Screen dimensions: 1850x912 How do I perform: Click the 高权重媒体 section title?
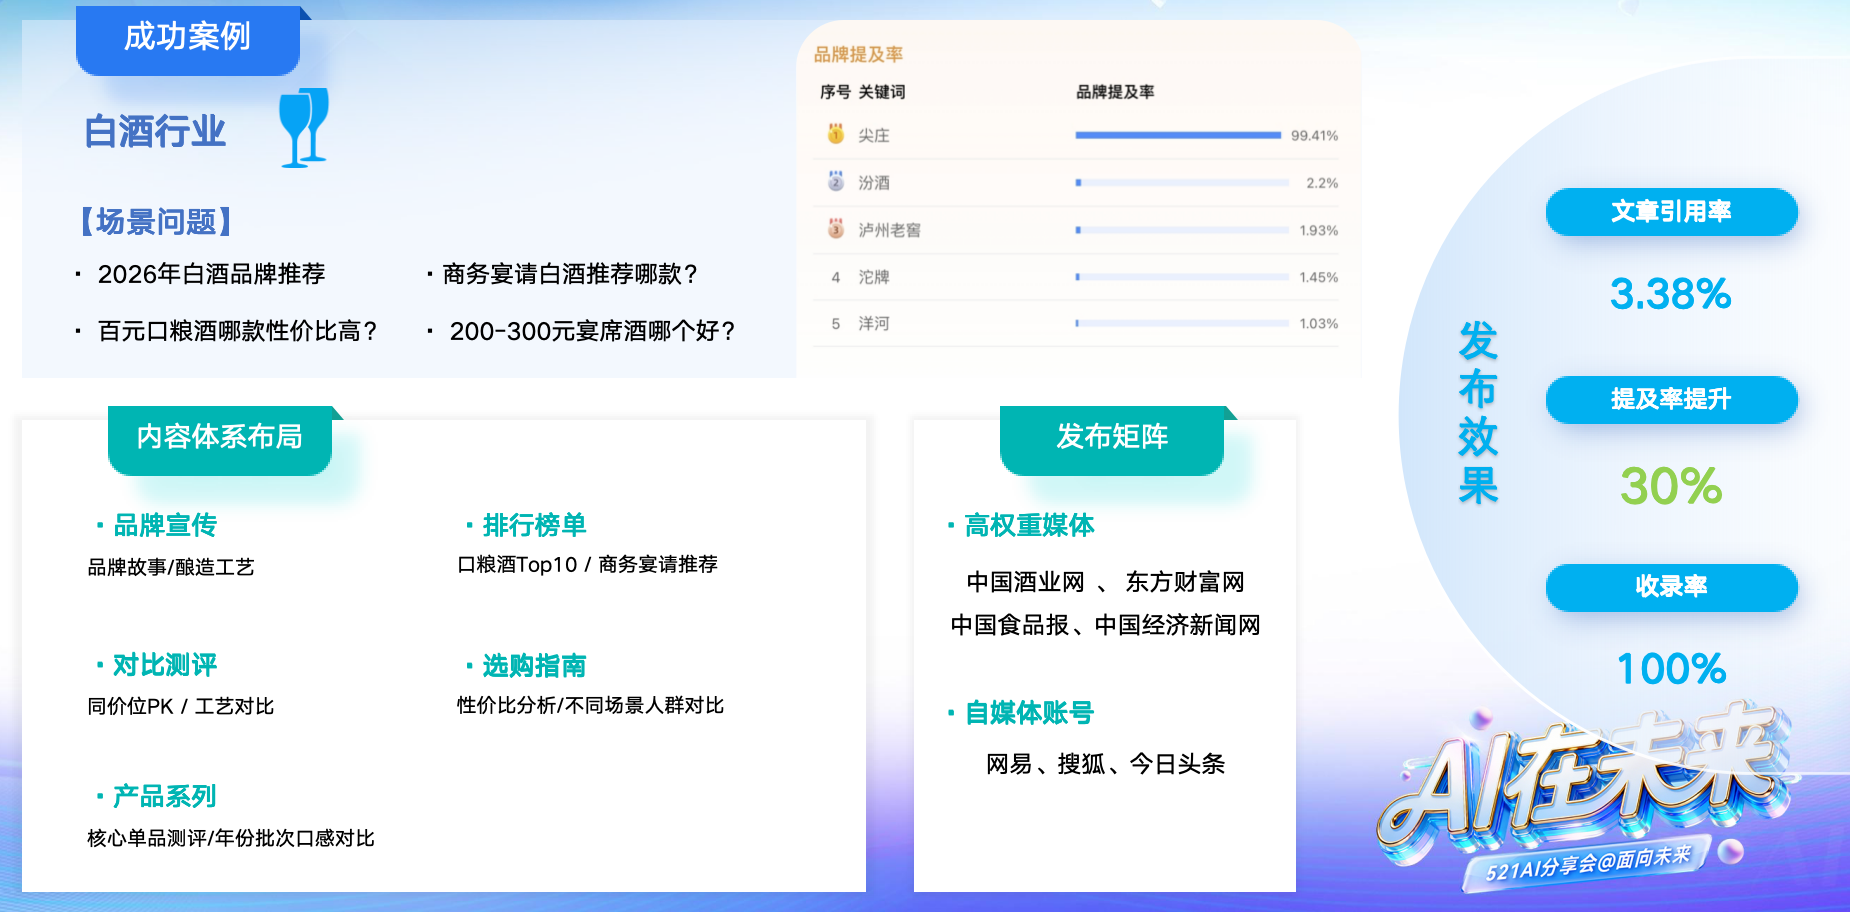tap(1029, 525)
